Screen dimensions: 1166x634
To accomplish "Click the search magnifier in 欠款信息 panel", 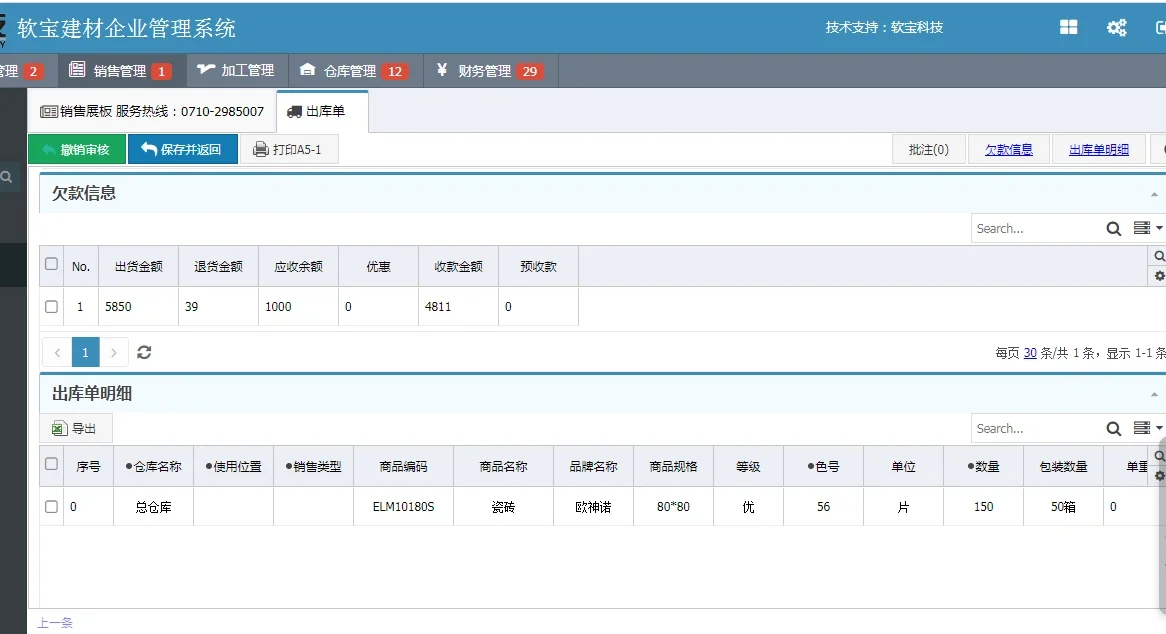I will (x=1114, y=228).
